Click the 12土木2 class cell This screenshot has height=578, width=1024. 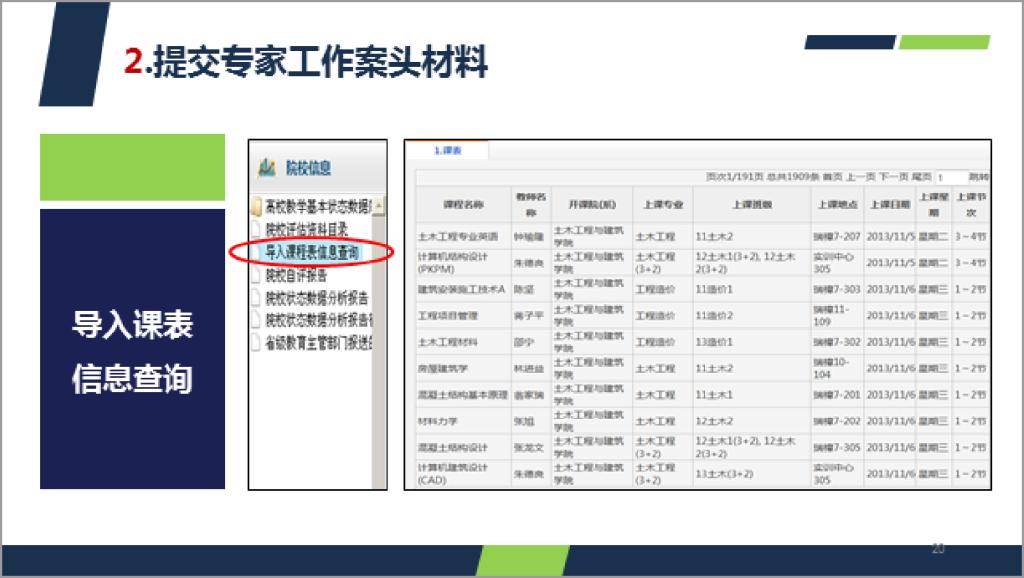tap(752, 421)
